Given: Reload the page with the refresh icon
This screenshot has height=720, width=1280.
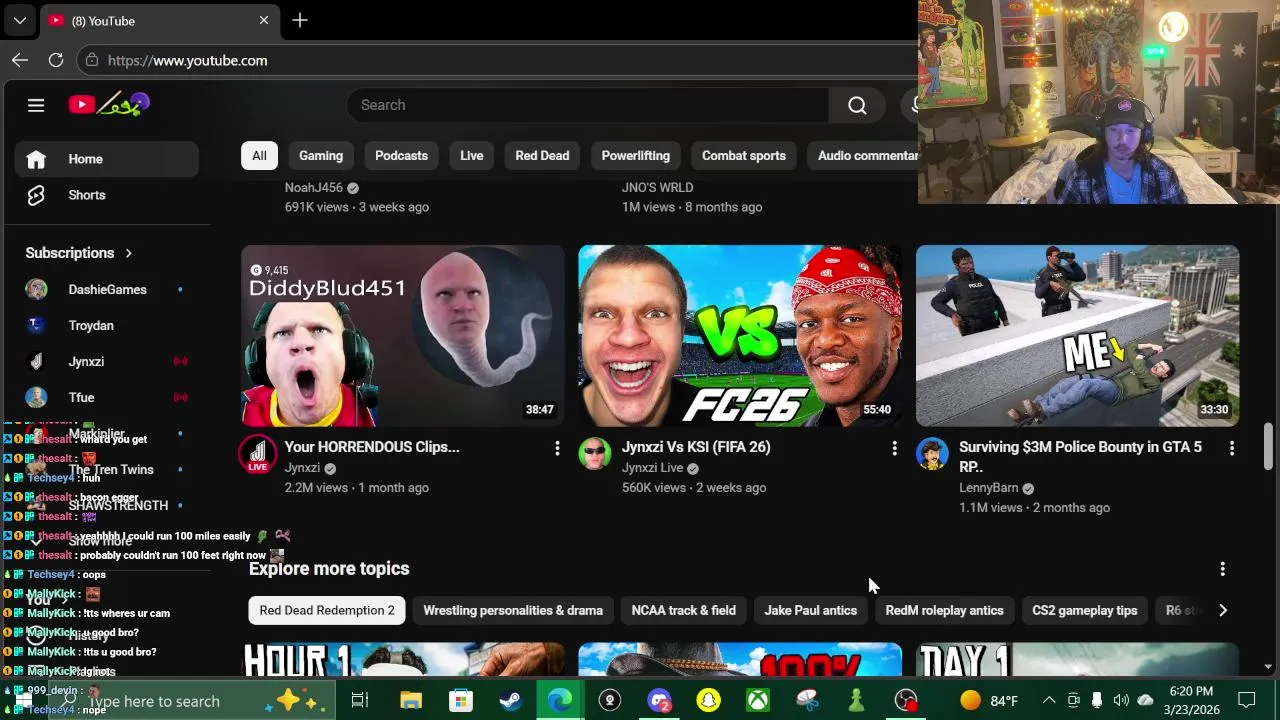Looking at the screenshot, I should (56, 60).
